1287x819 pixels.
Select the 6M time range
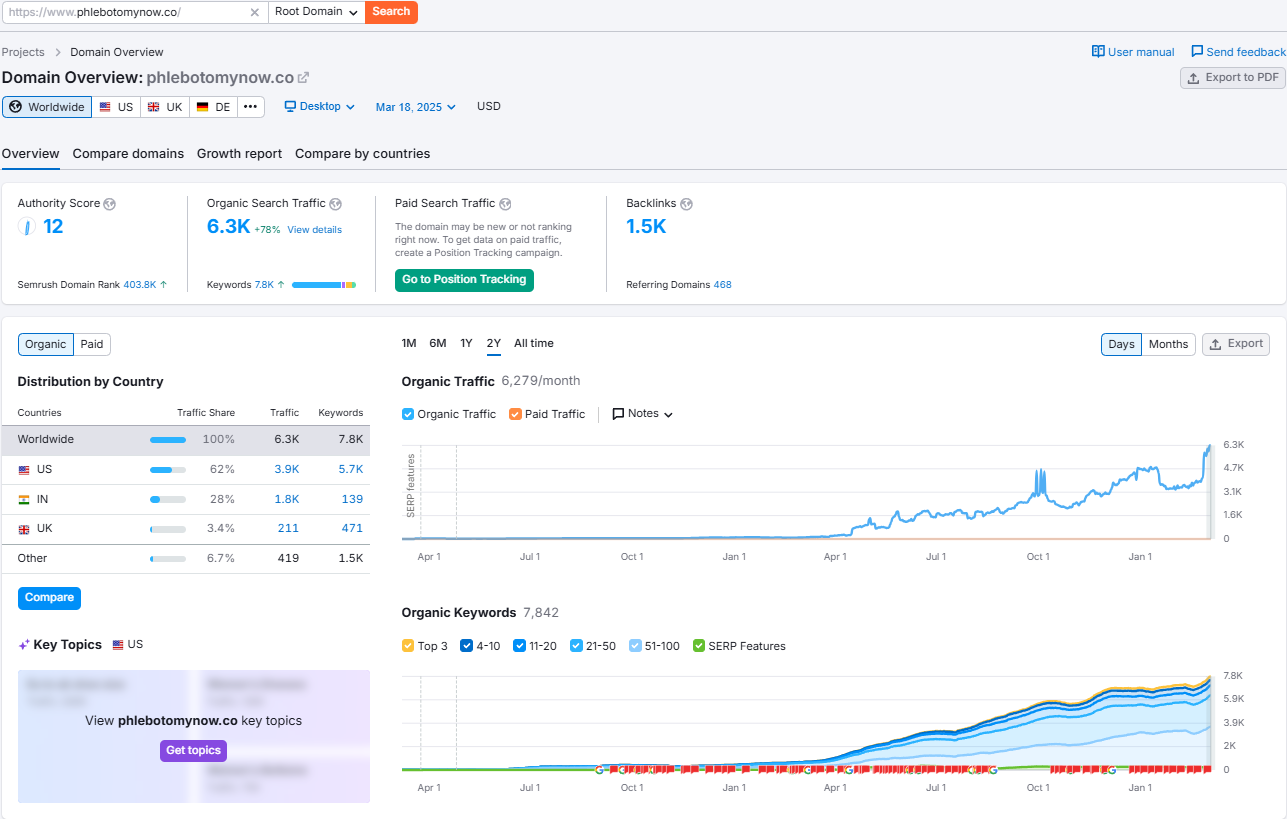coord(438,344)
